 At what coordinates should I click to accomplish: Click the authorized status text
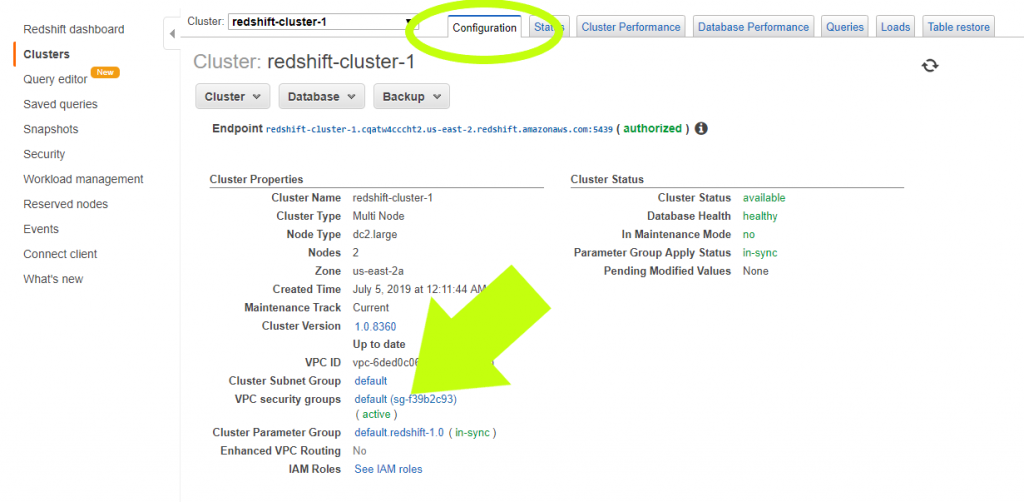click(x=652, y=129)
